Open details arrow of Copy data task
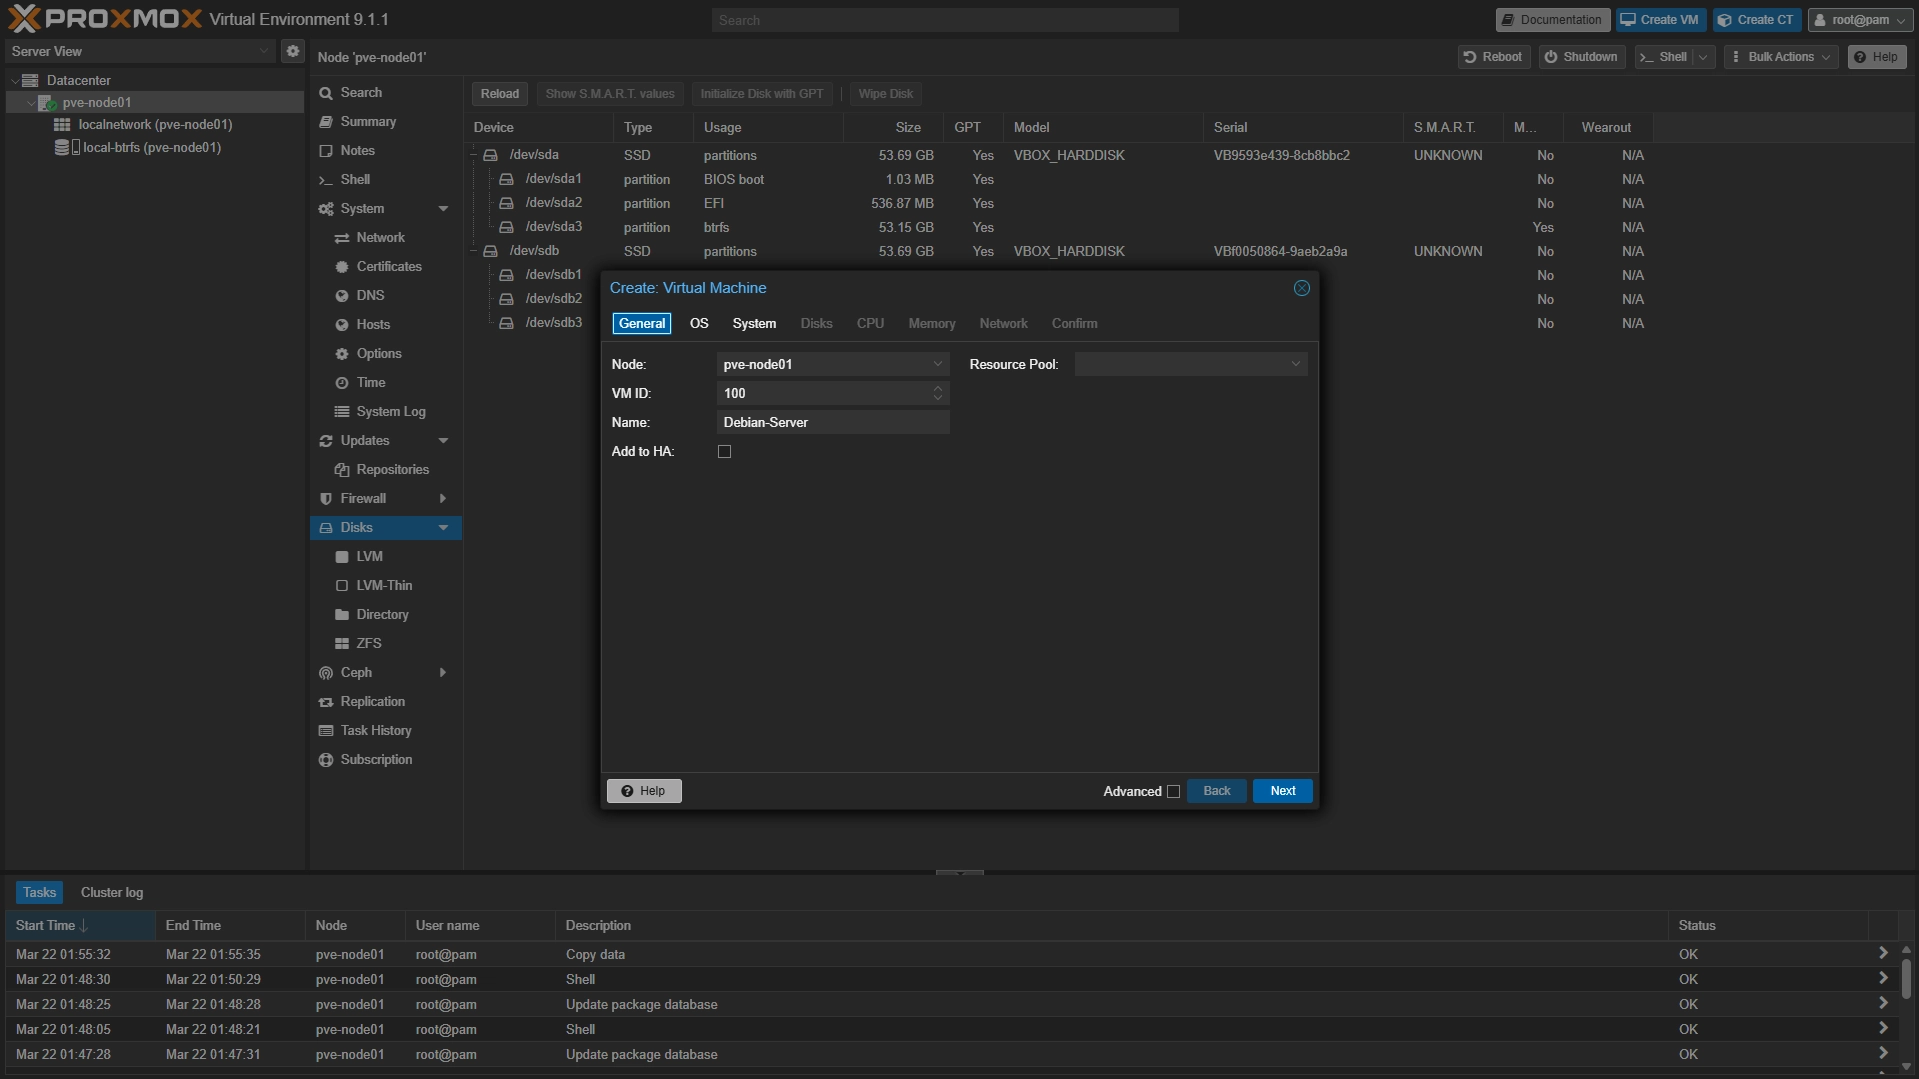 pyautogui.click(x=1883, y=954)
